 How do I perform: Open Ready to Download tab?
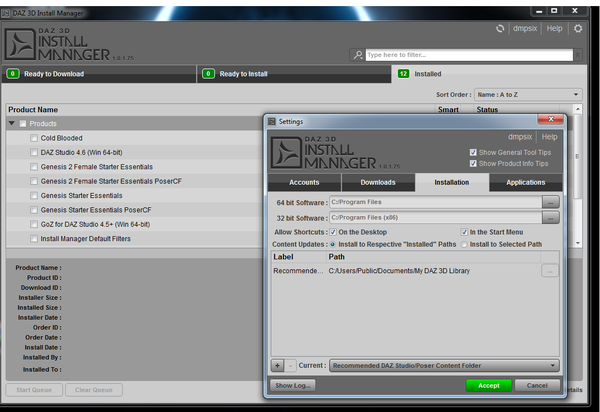(x=99, y=74)
